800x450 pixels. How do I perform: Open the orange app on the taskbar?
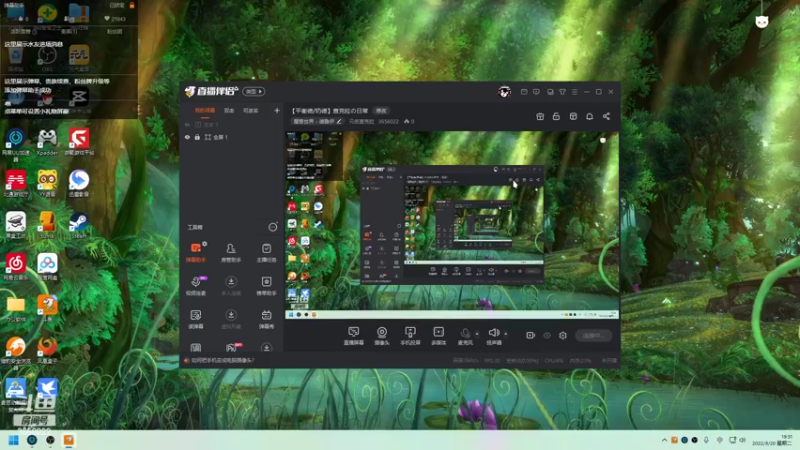click(x=69, y=440)
